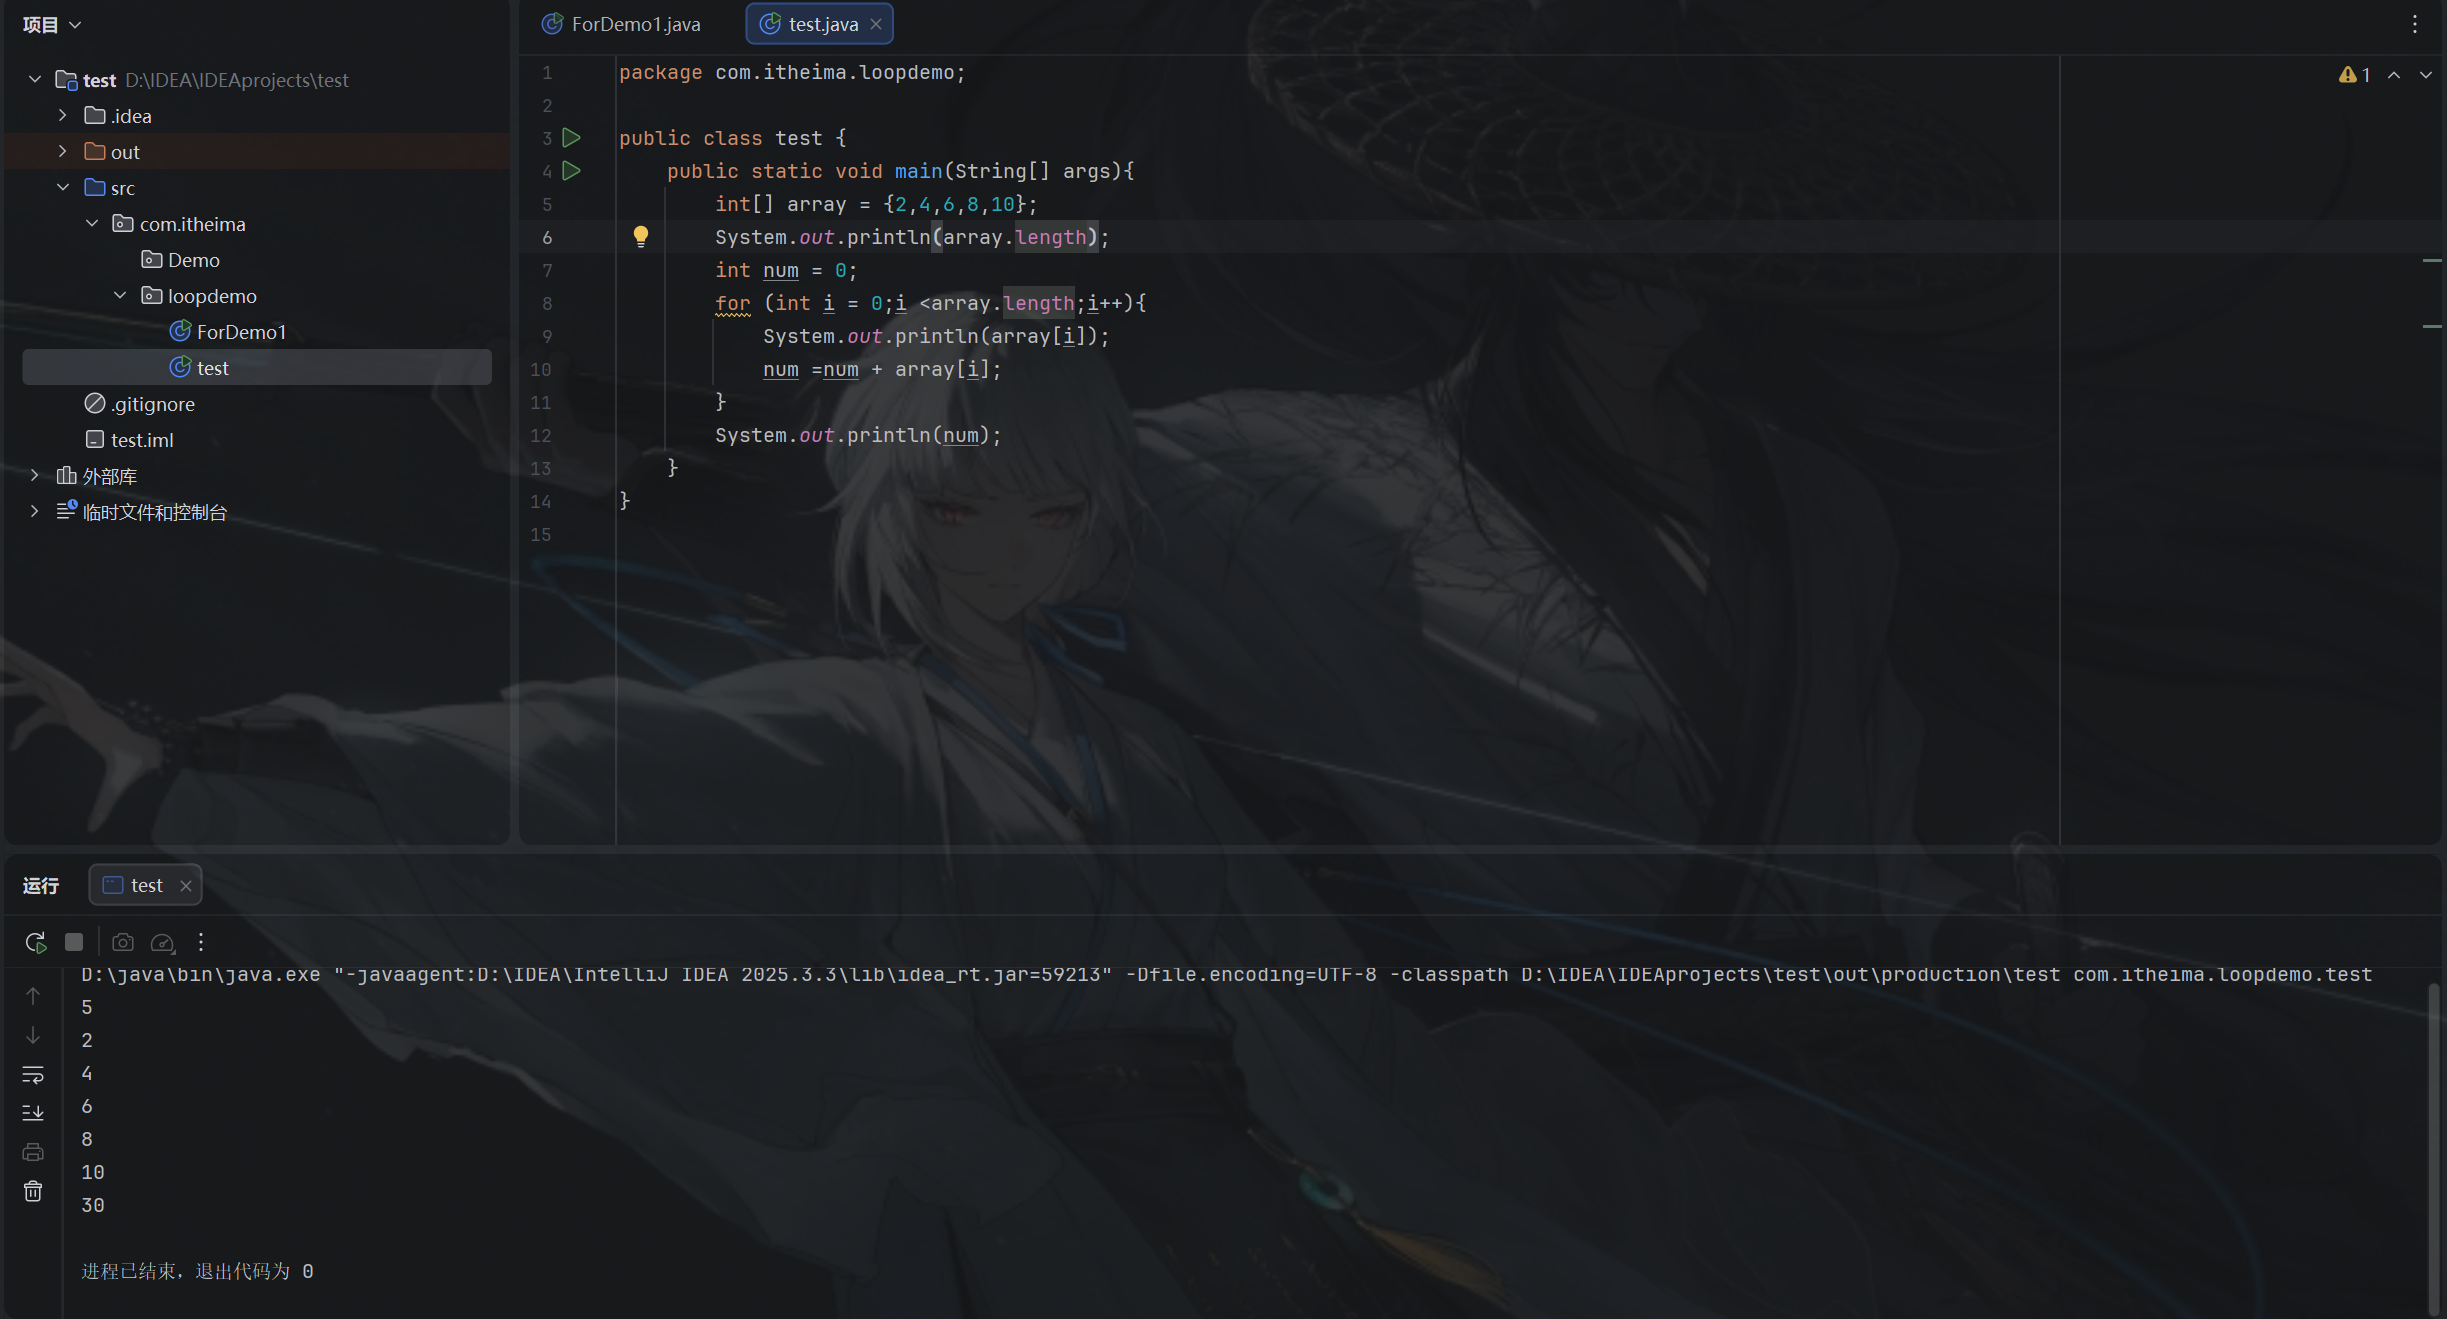
Task: Close the test.java editor tab
Action: (876, 24)
